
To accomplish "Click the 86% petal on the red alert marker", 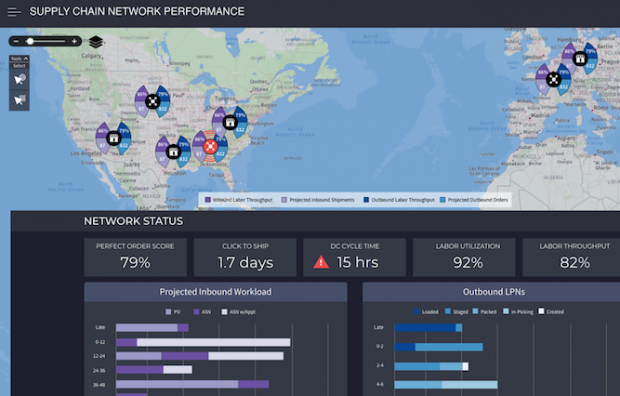I will 199,139.
